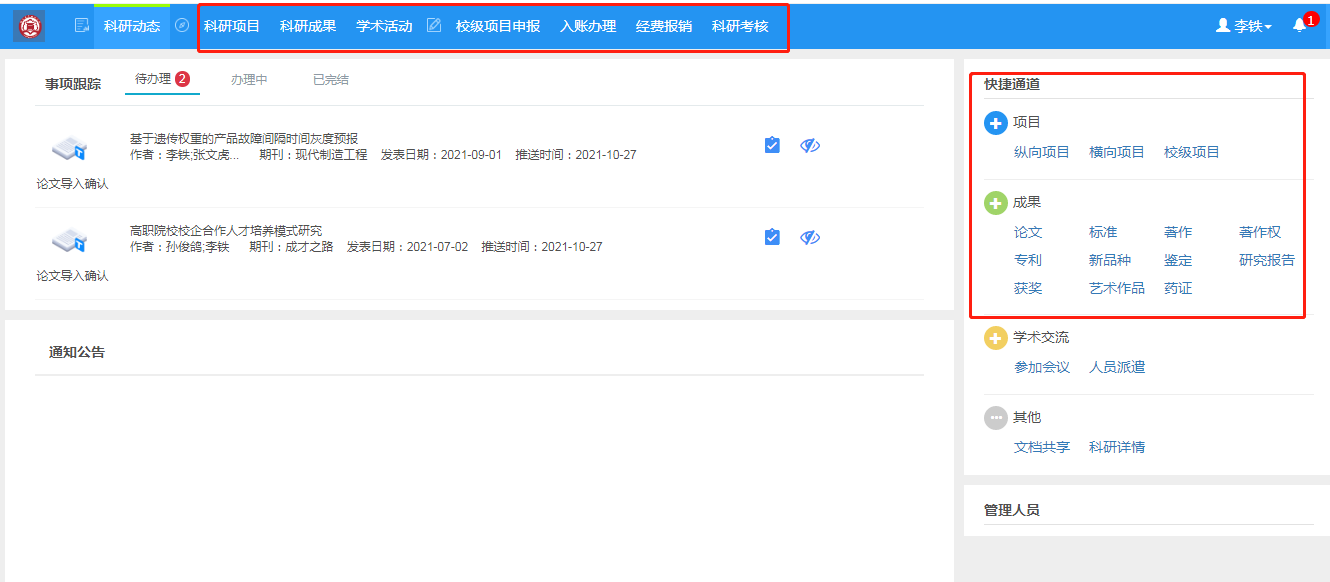The height and width of the screenshot is (582, 1330).
Task: Click the 参加会议 quick link
Action: pos(1042,367)
